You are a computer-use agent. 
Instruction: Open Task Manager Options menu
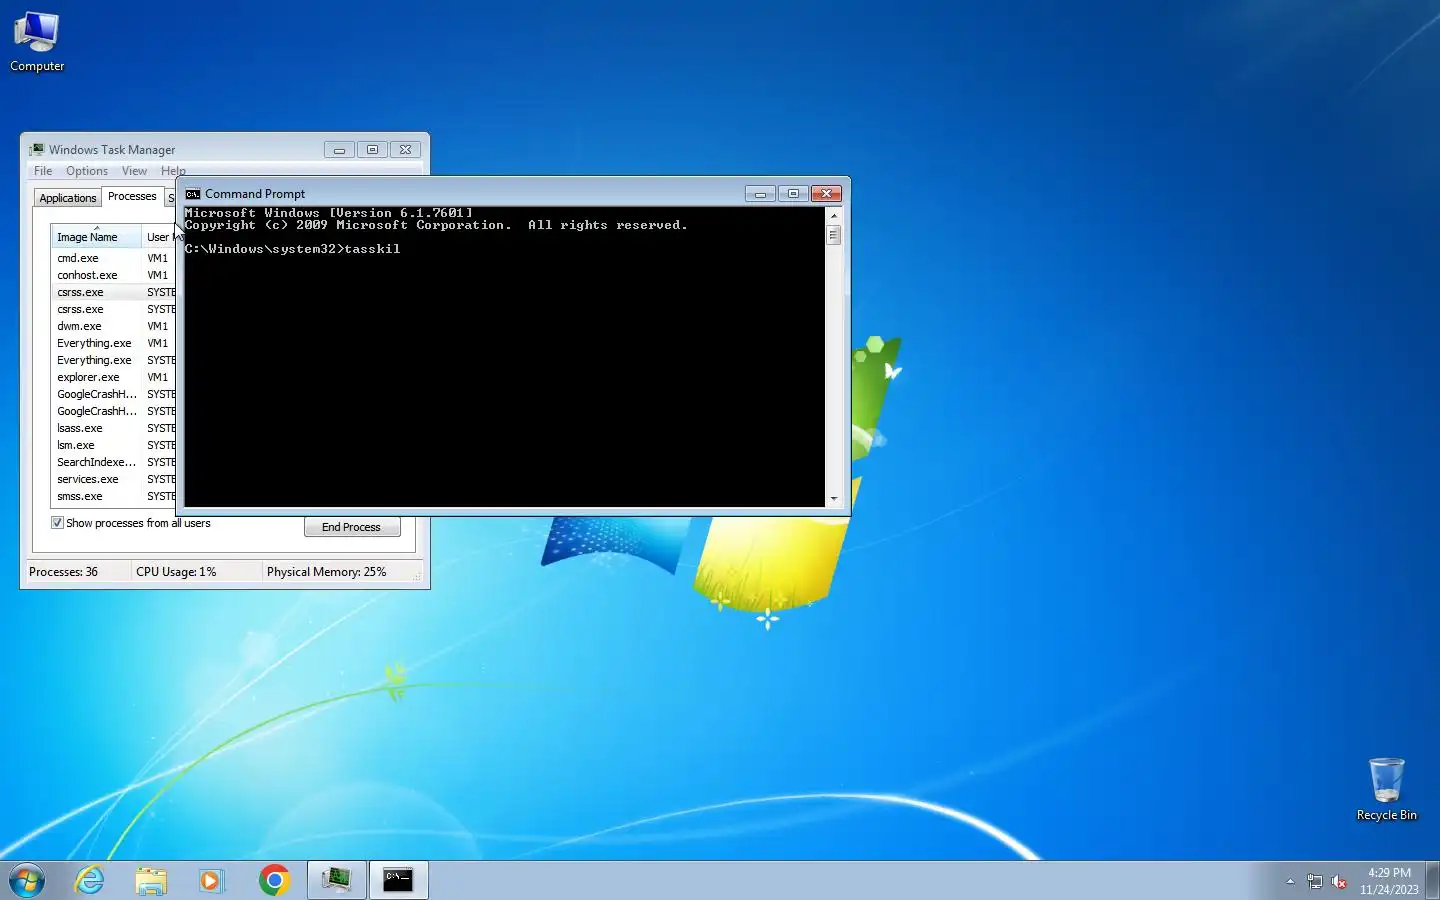click(87, 171)
